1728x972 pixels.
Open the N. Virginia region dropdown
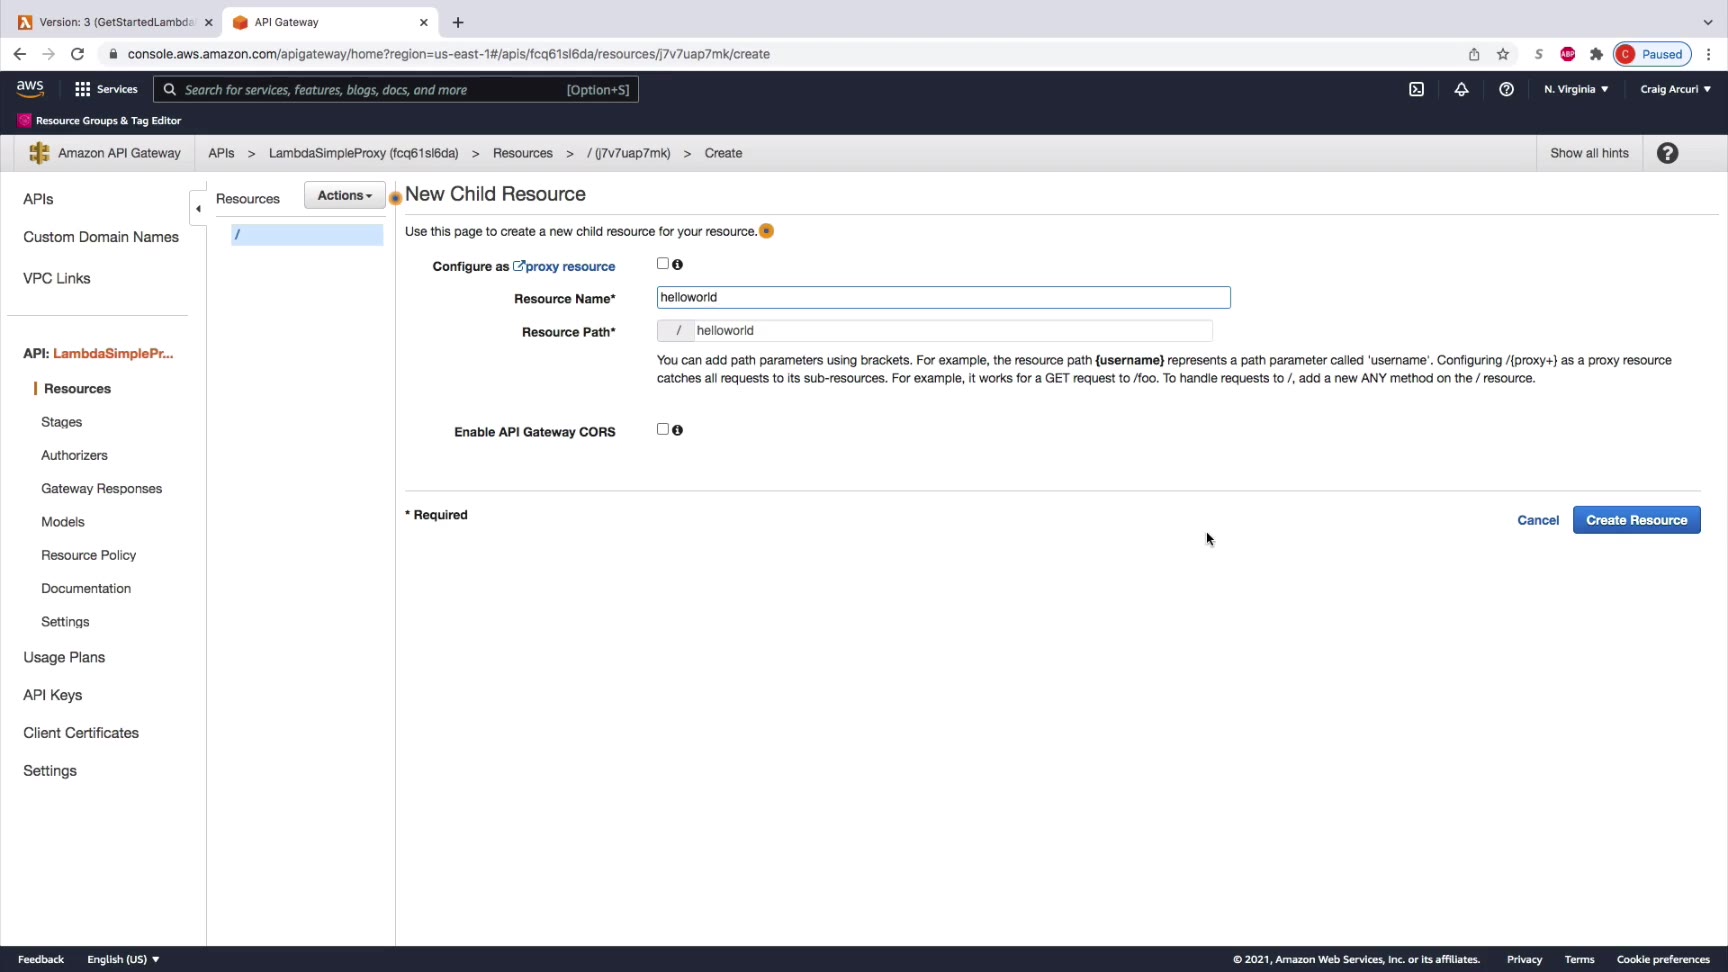(1576, 89)
